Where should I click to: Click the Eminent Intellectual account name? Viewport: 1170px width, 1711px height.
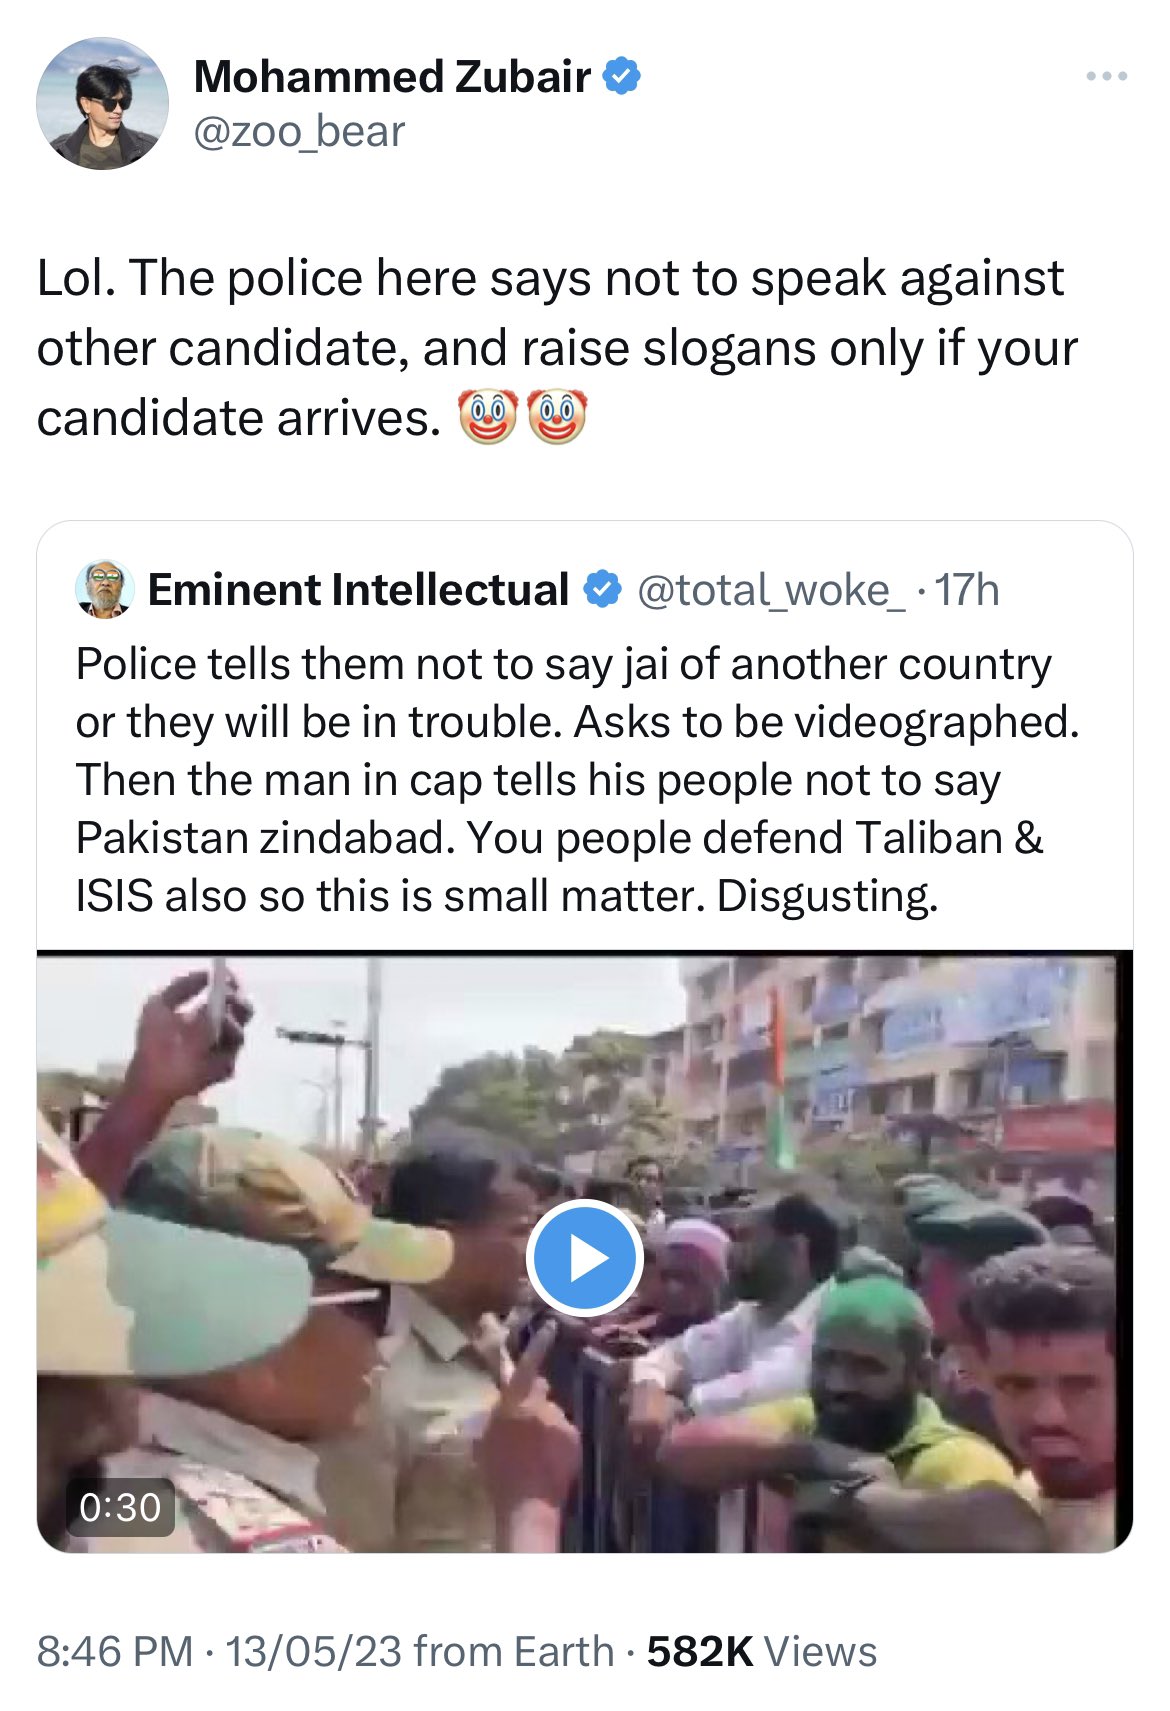pos(358,590)
